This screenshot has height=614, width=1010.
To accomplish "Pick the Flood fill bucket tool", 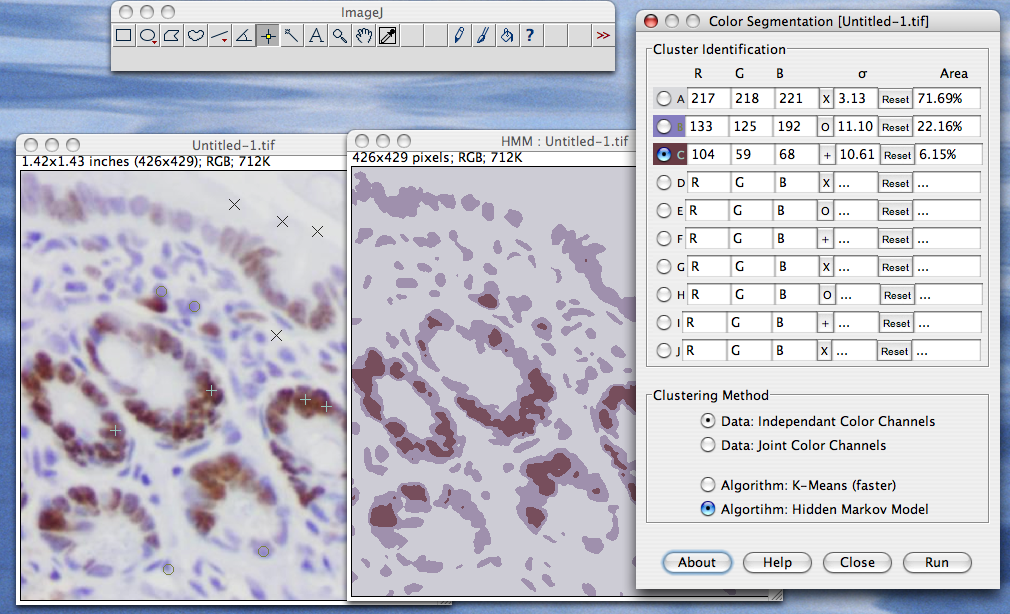I will [507, 36].
